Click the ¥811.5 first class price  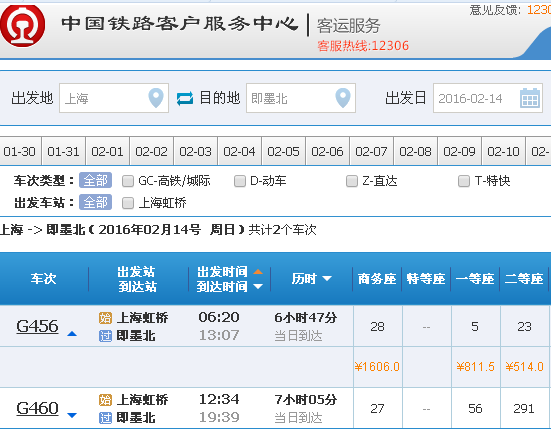pyautogui.click(x=475, y=367)
